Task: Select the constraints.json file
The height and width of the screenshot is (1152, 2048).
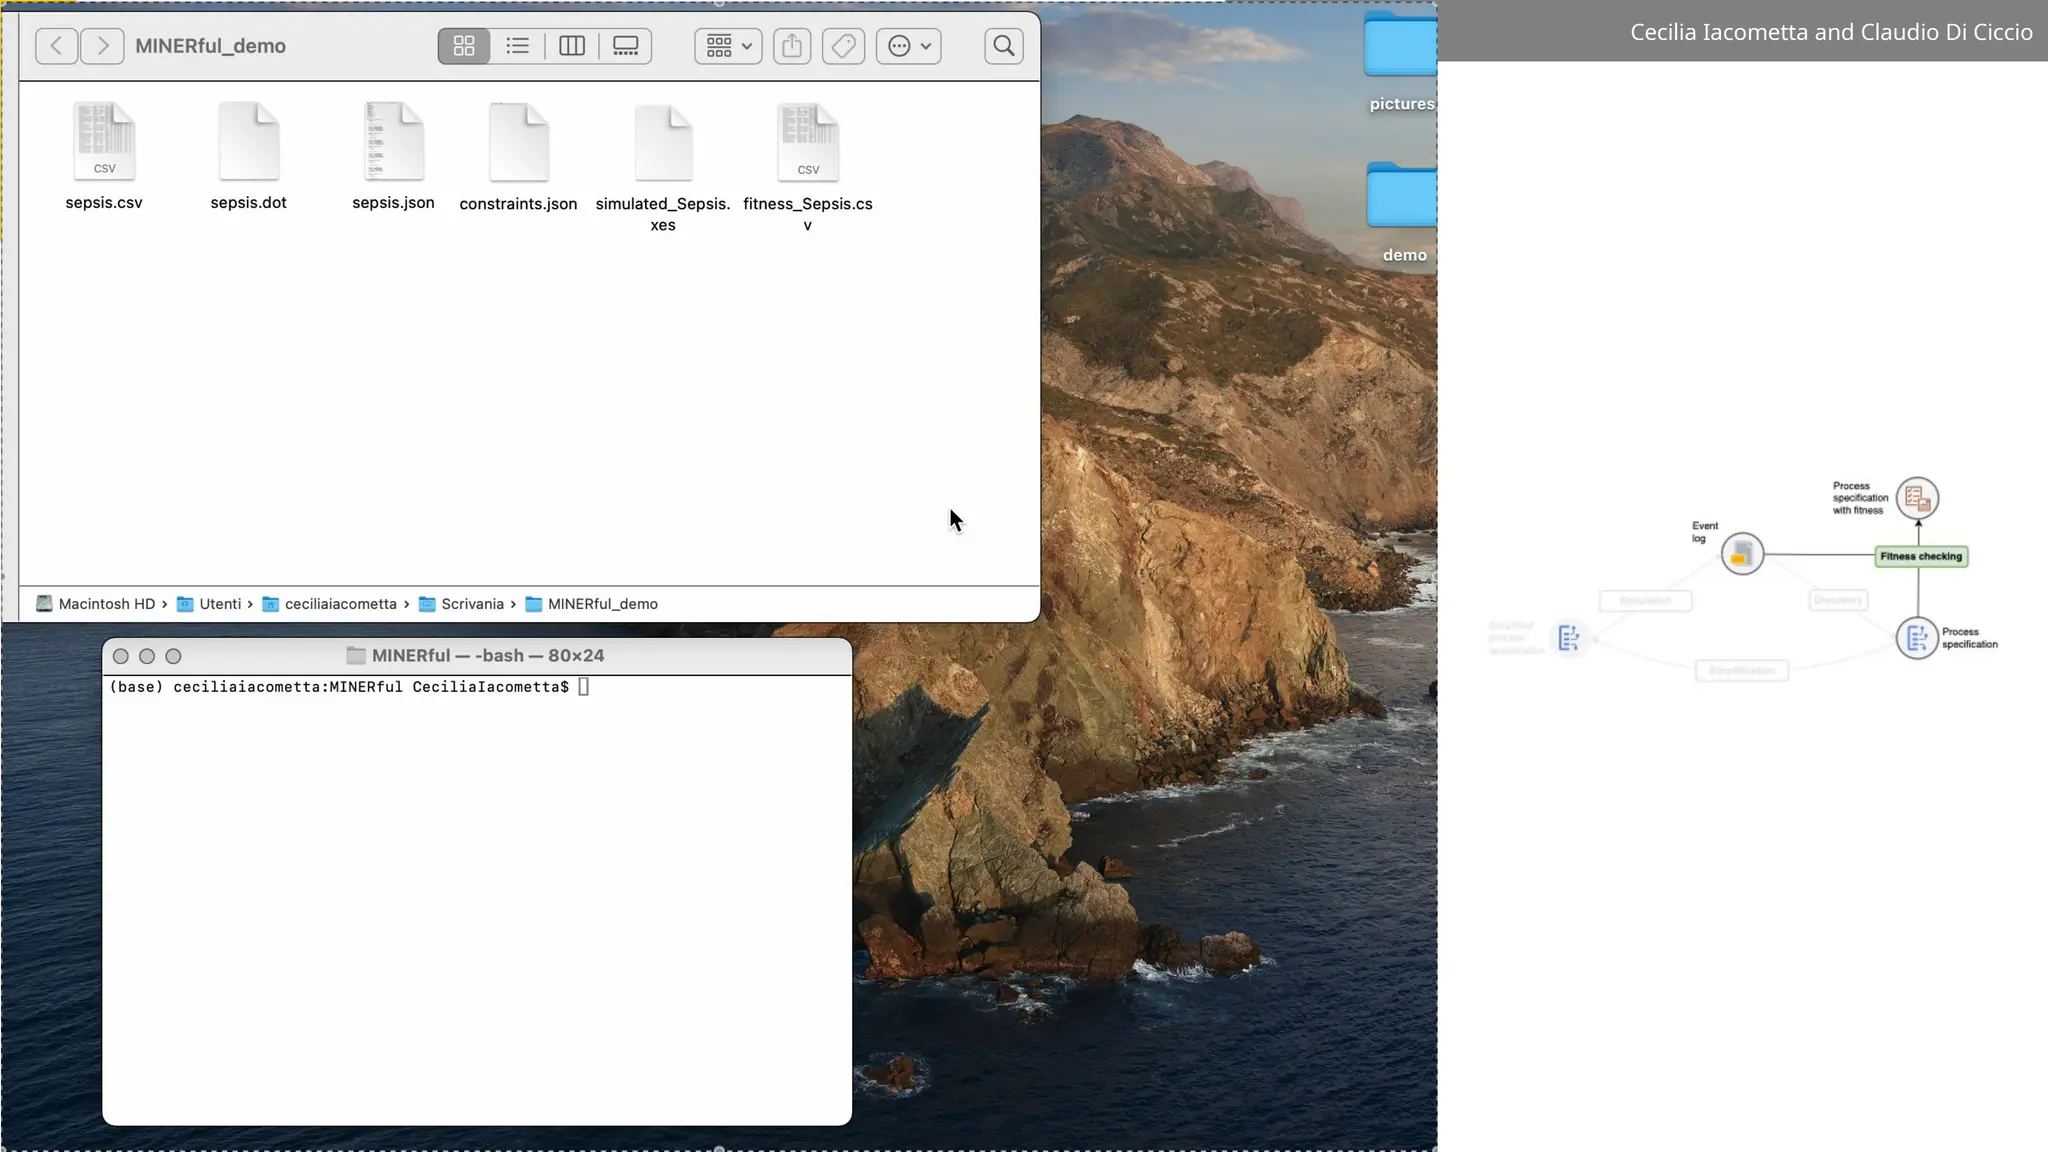Action: click(x=518, y=143)
